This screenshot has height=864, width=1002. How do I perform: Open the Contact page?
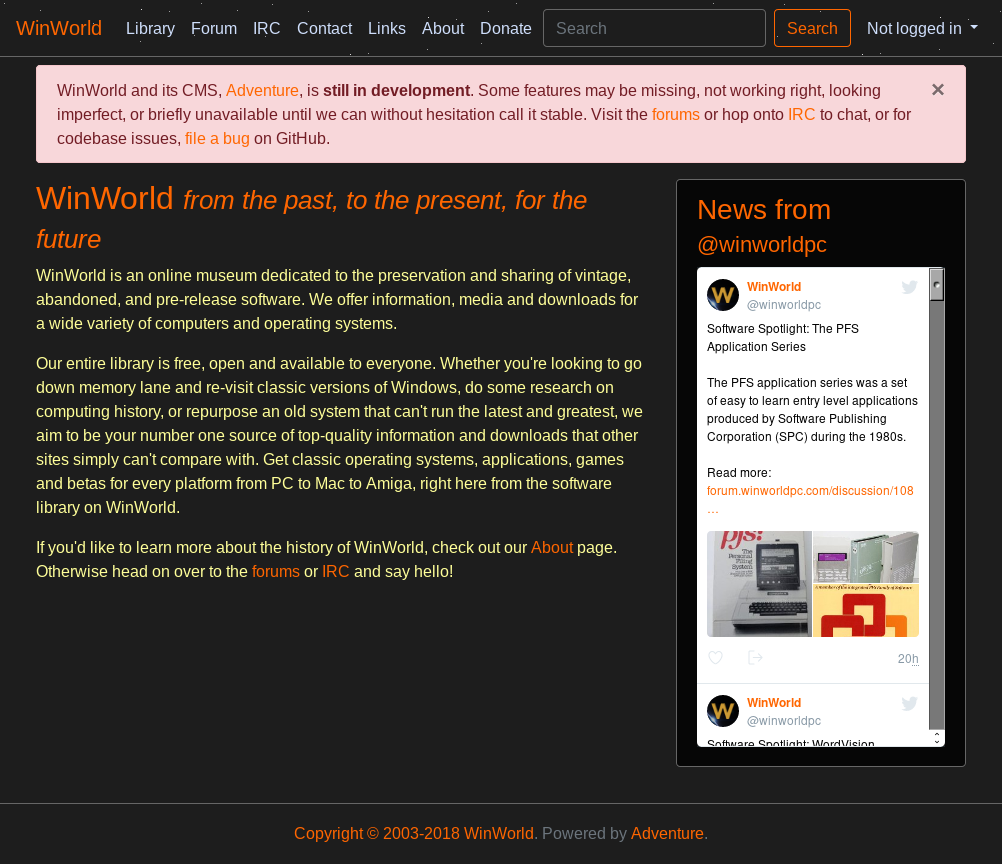324,28
